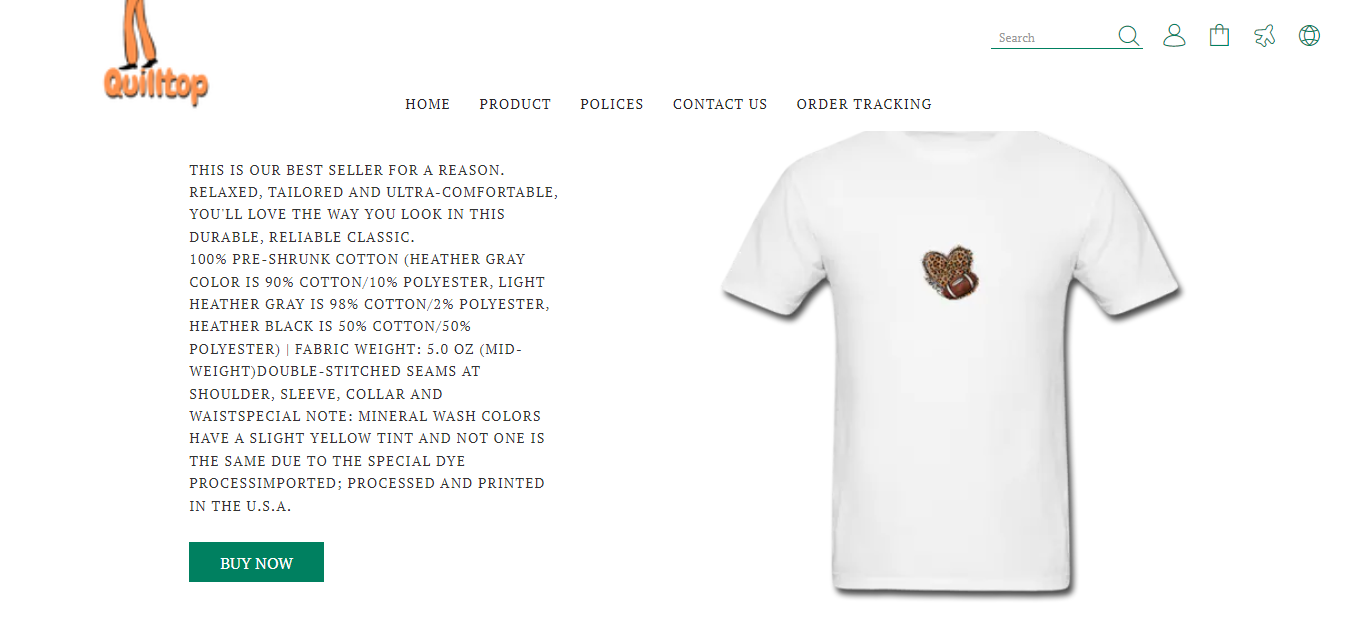Click the airplane icon in the header
The image size is (1366, 635).
tap(1265, 36)
